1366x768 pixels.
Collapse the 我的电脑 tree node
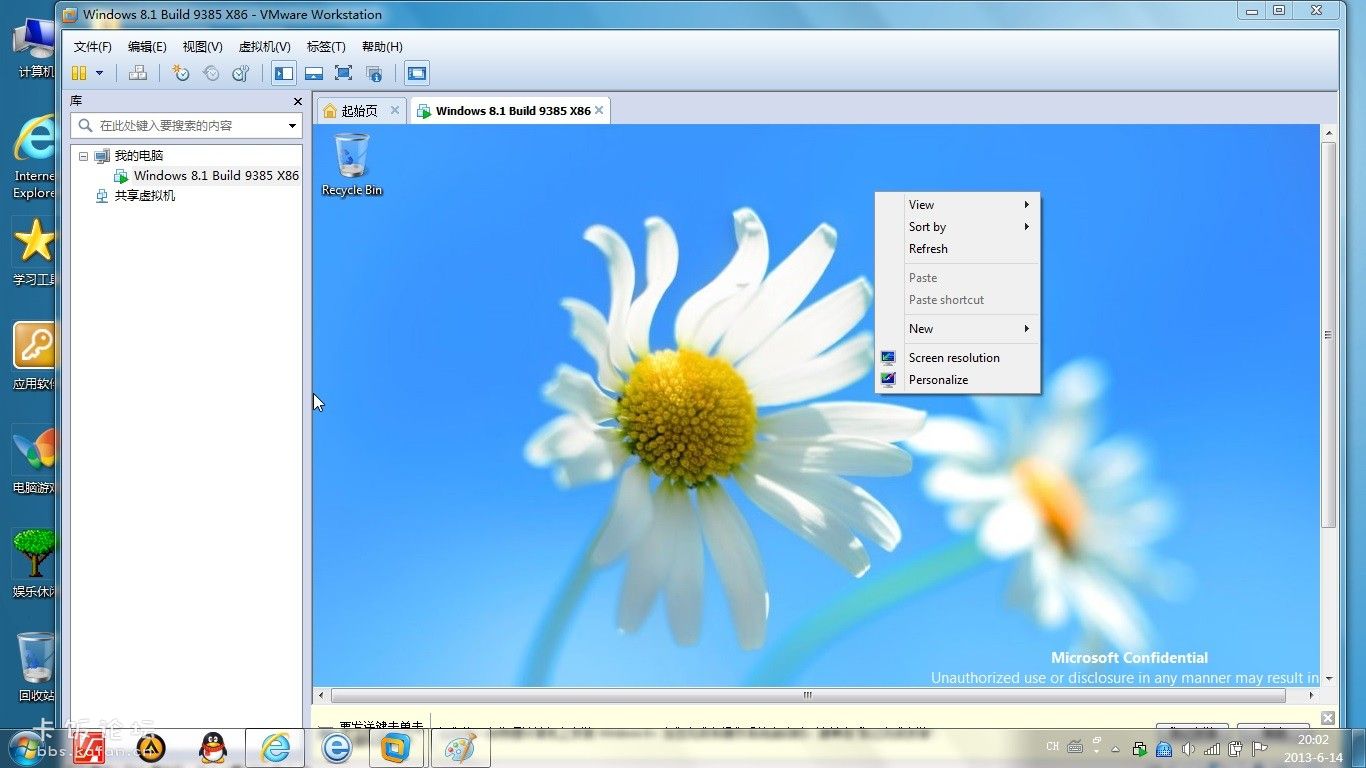pyautogui.click(x=83, y=156)
